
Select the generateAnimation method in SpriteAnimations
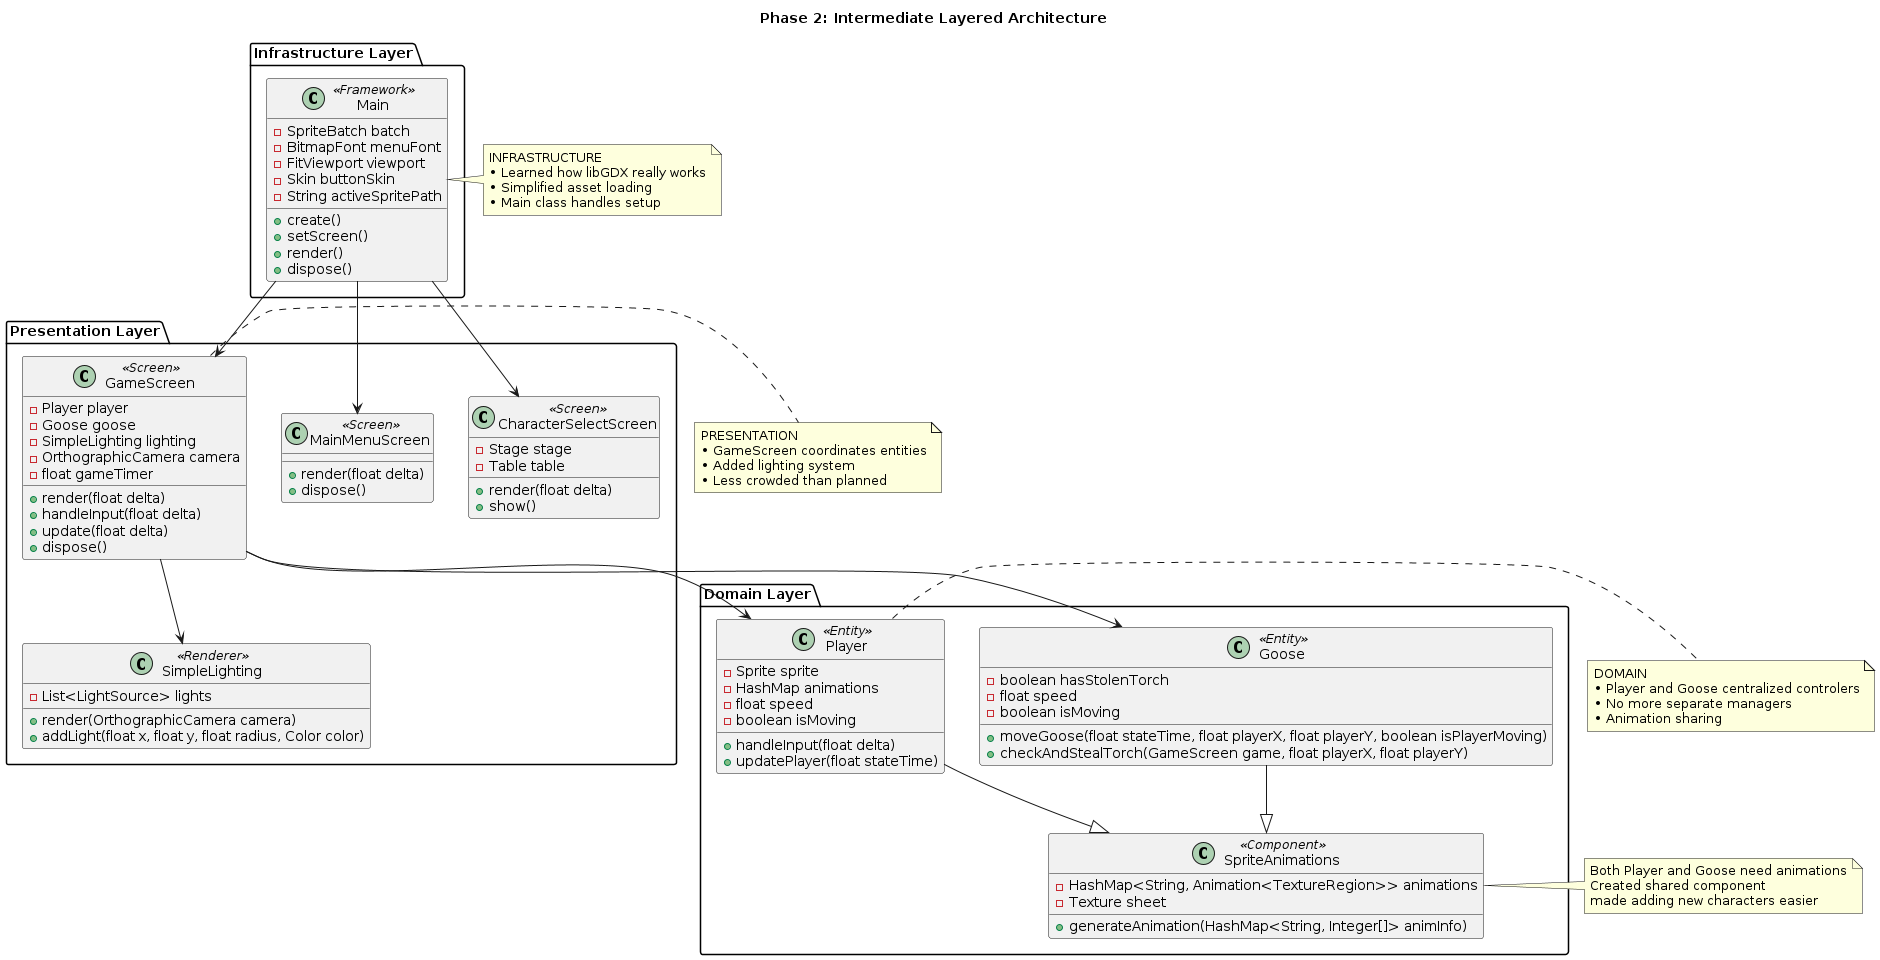click(x=1267, y=927)
